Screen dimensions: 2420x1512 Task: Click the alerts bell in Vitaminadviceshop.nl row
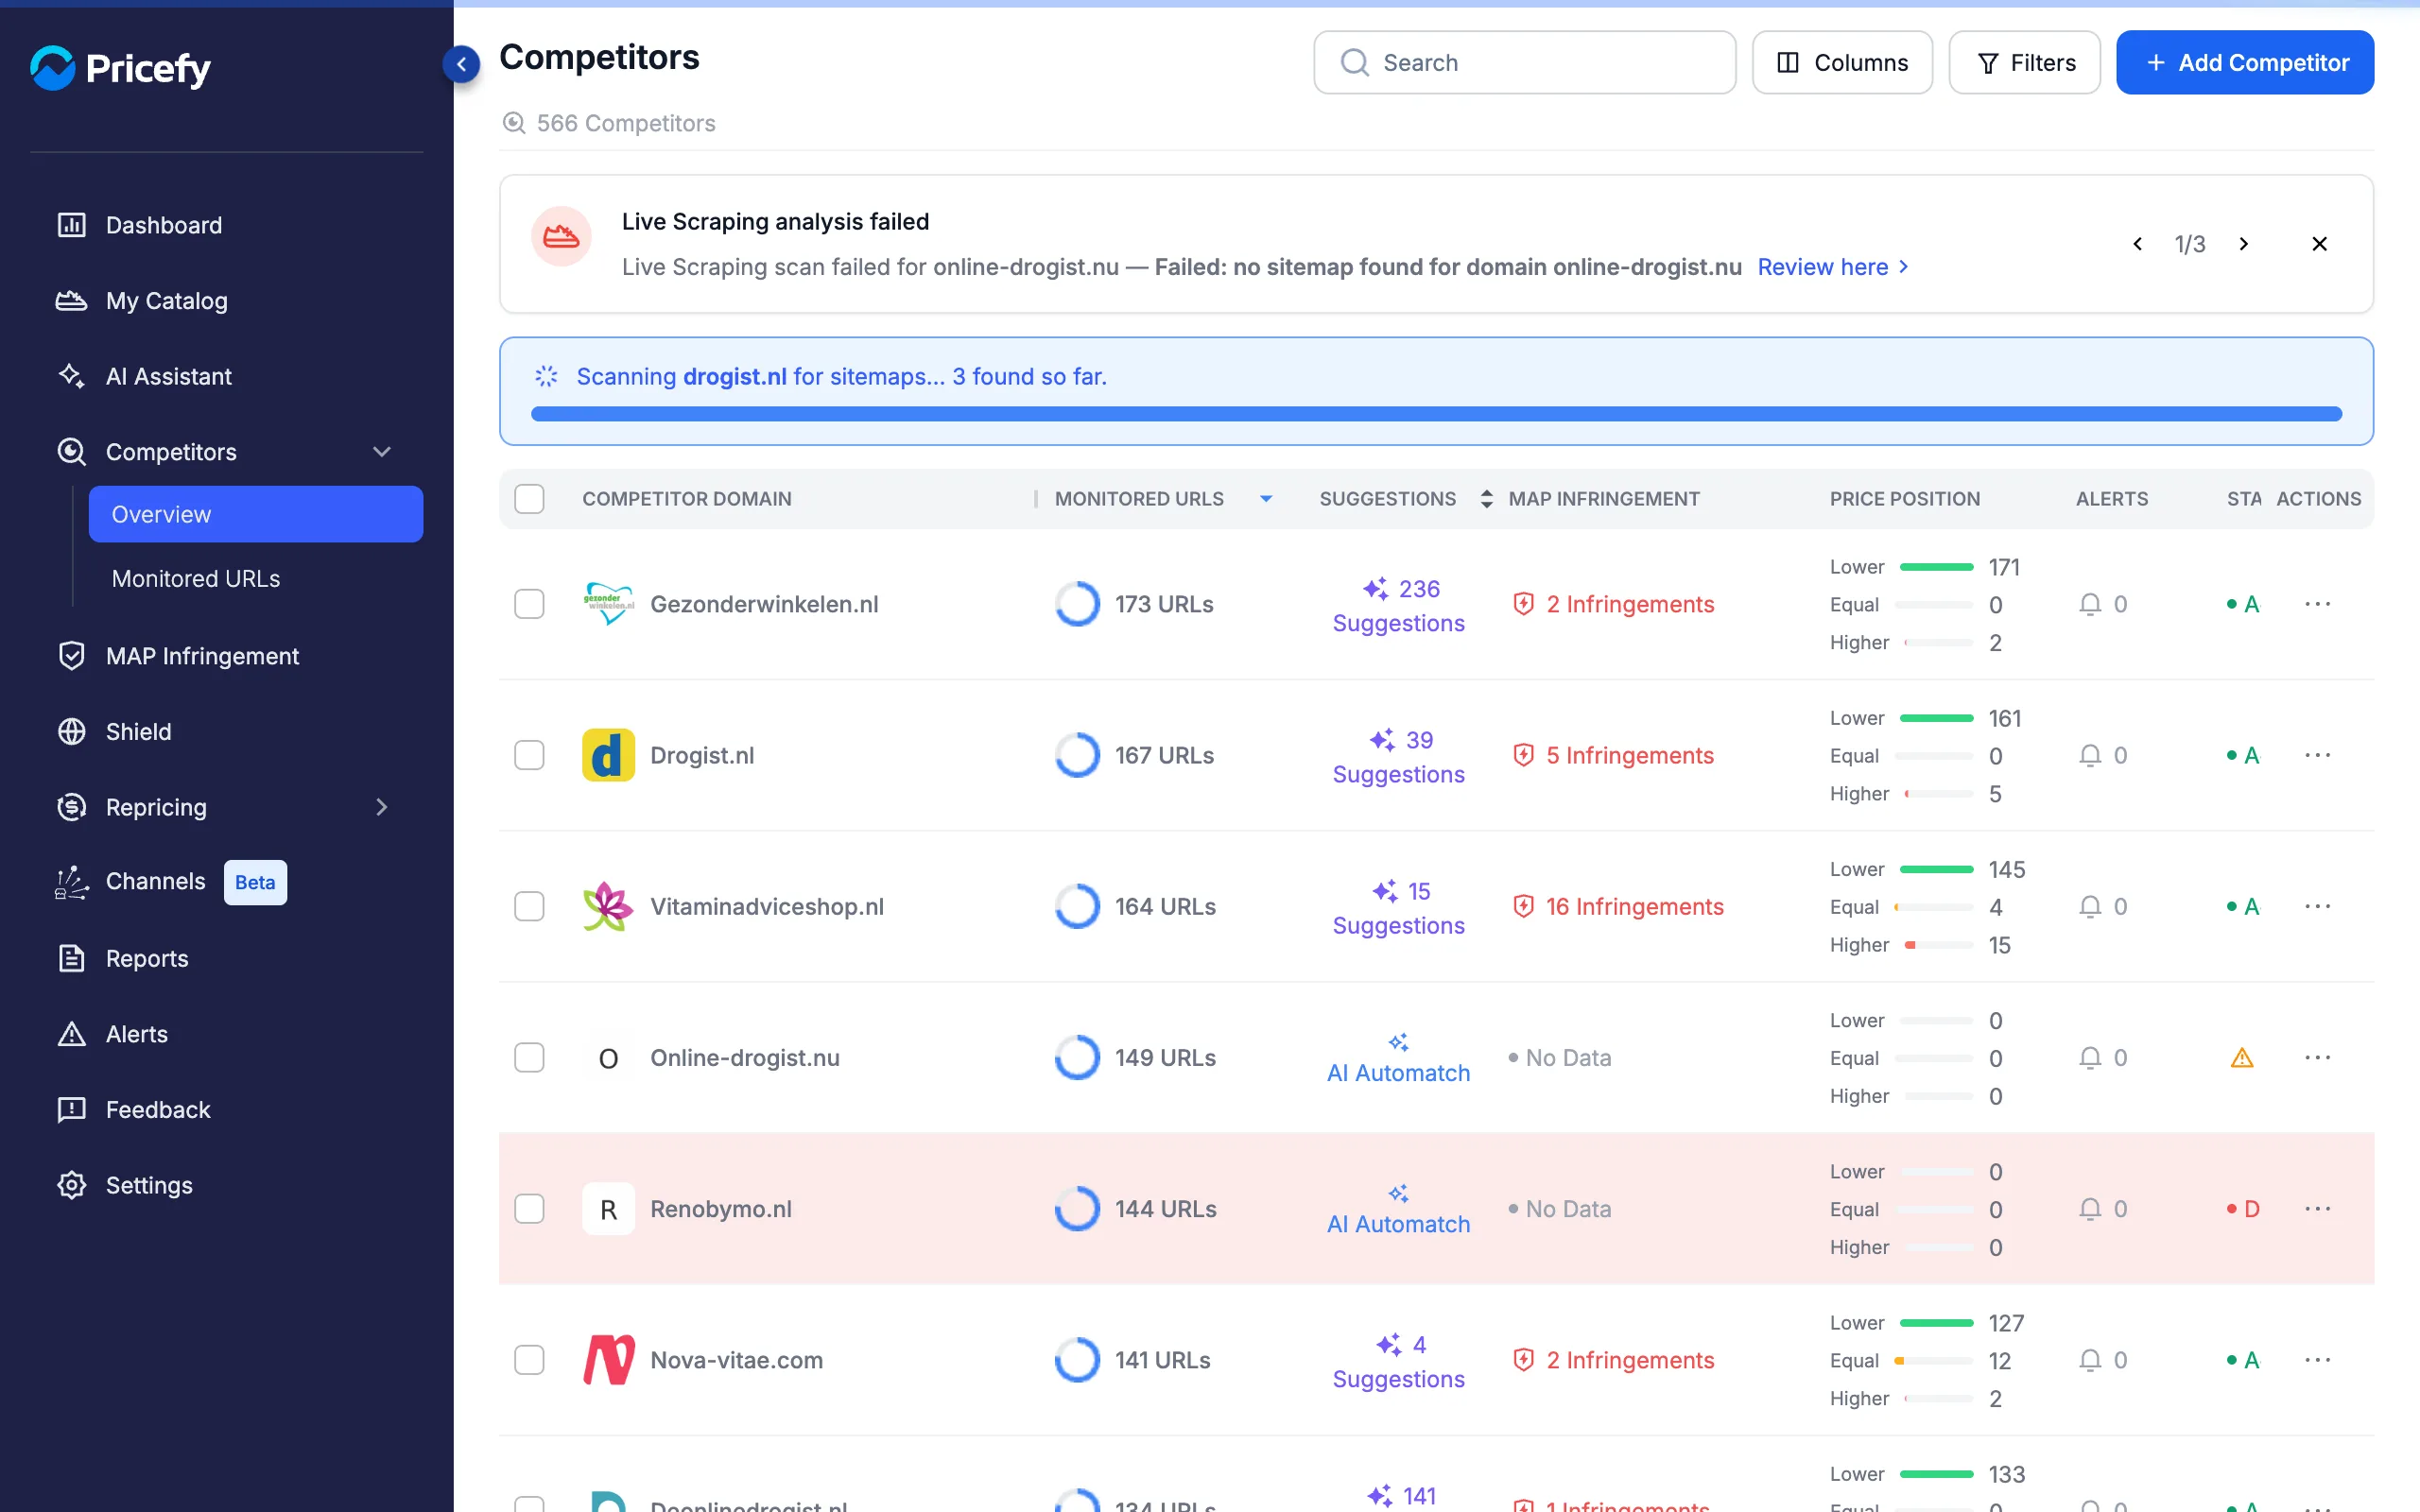pos(2090,906)
